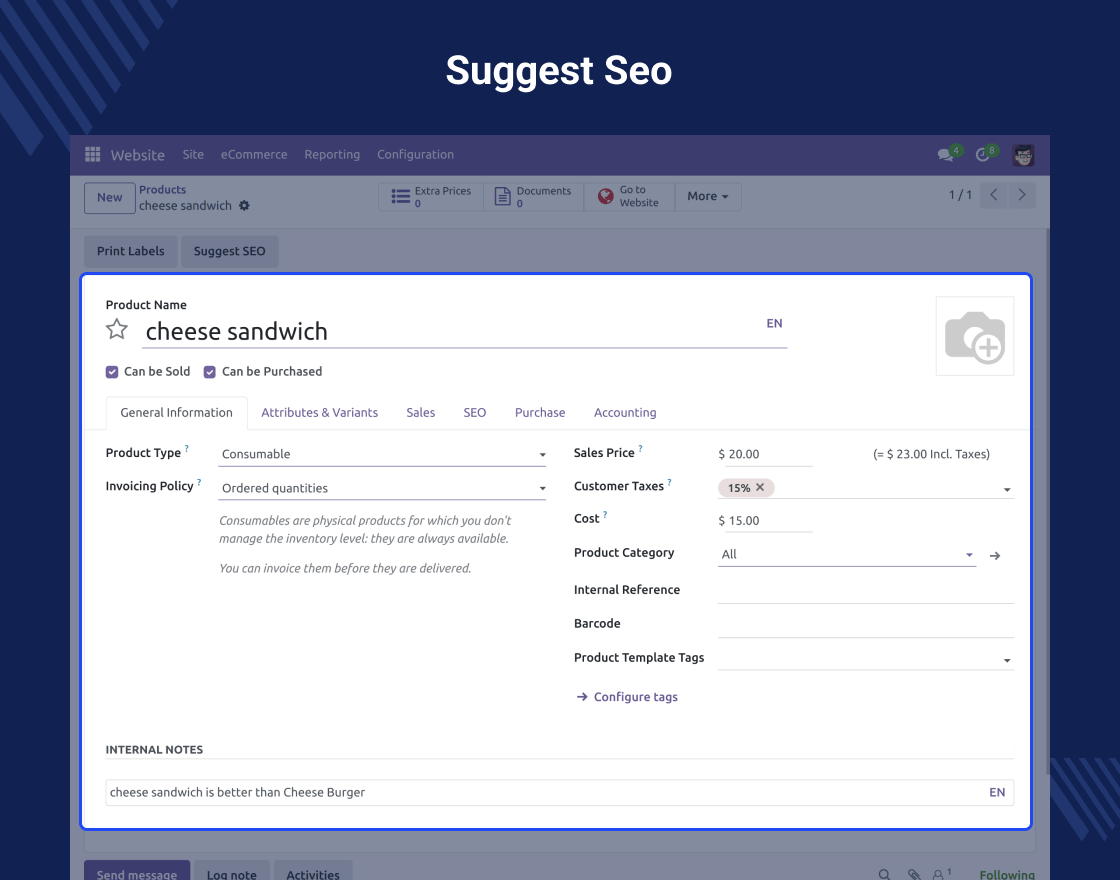Open the eCommerce menu

pos(254,154)
